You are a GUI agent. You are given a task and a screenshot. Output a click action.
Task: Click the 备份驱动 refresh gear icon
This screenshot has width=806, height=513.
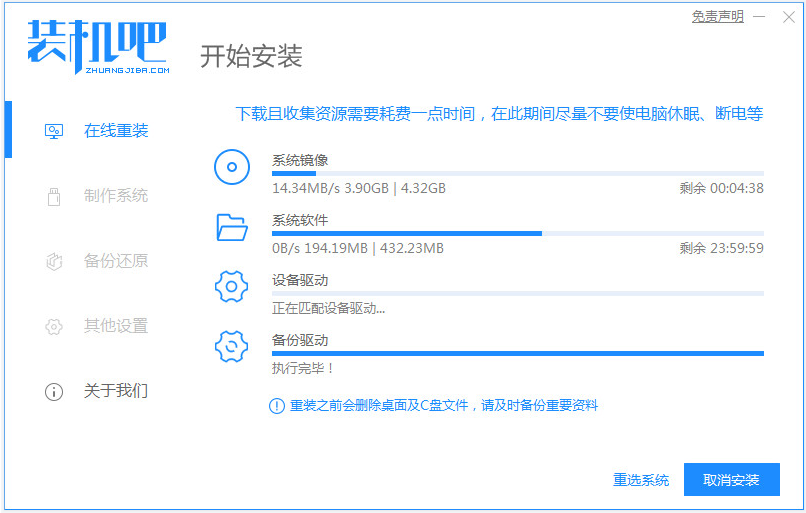click(231, 346)
